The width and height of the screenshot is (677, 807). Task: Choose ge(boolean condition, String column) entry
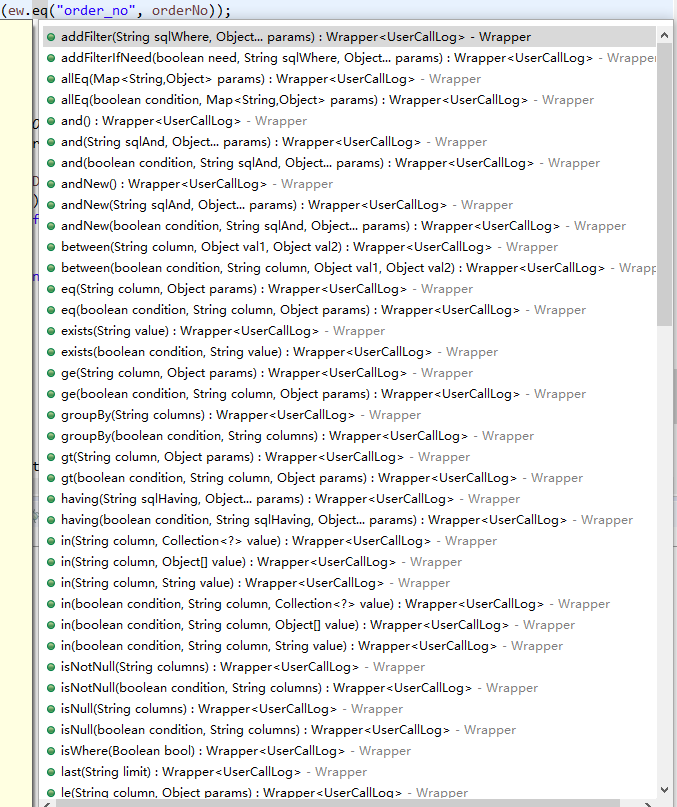tap(349, 394)
